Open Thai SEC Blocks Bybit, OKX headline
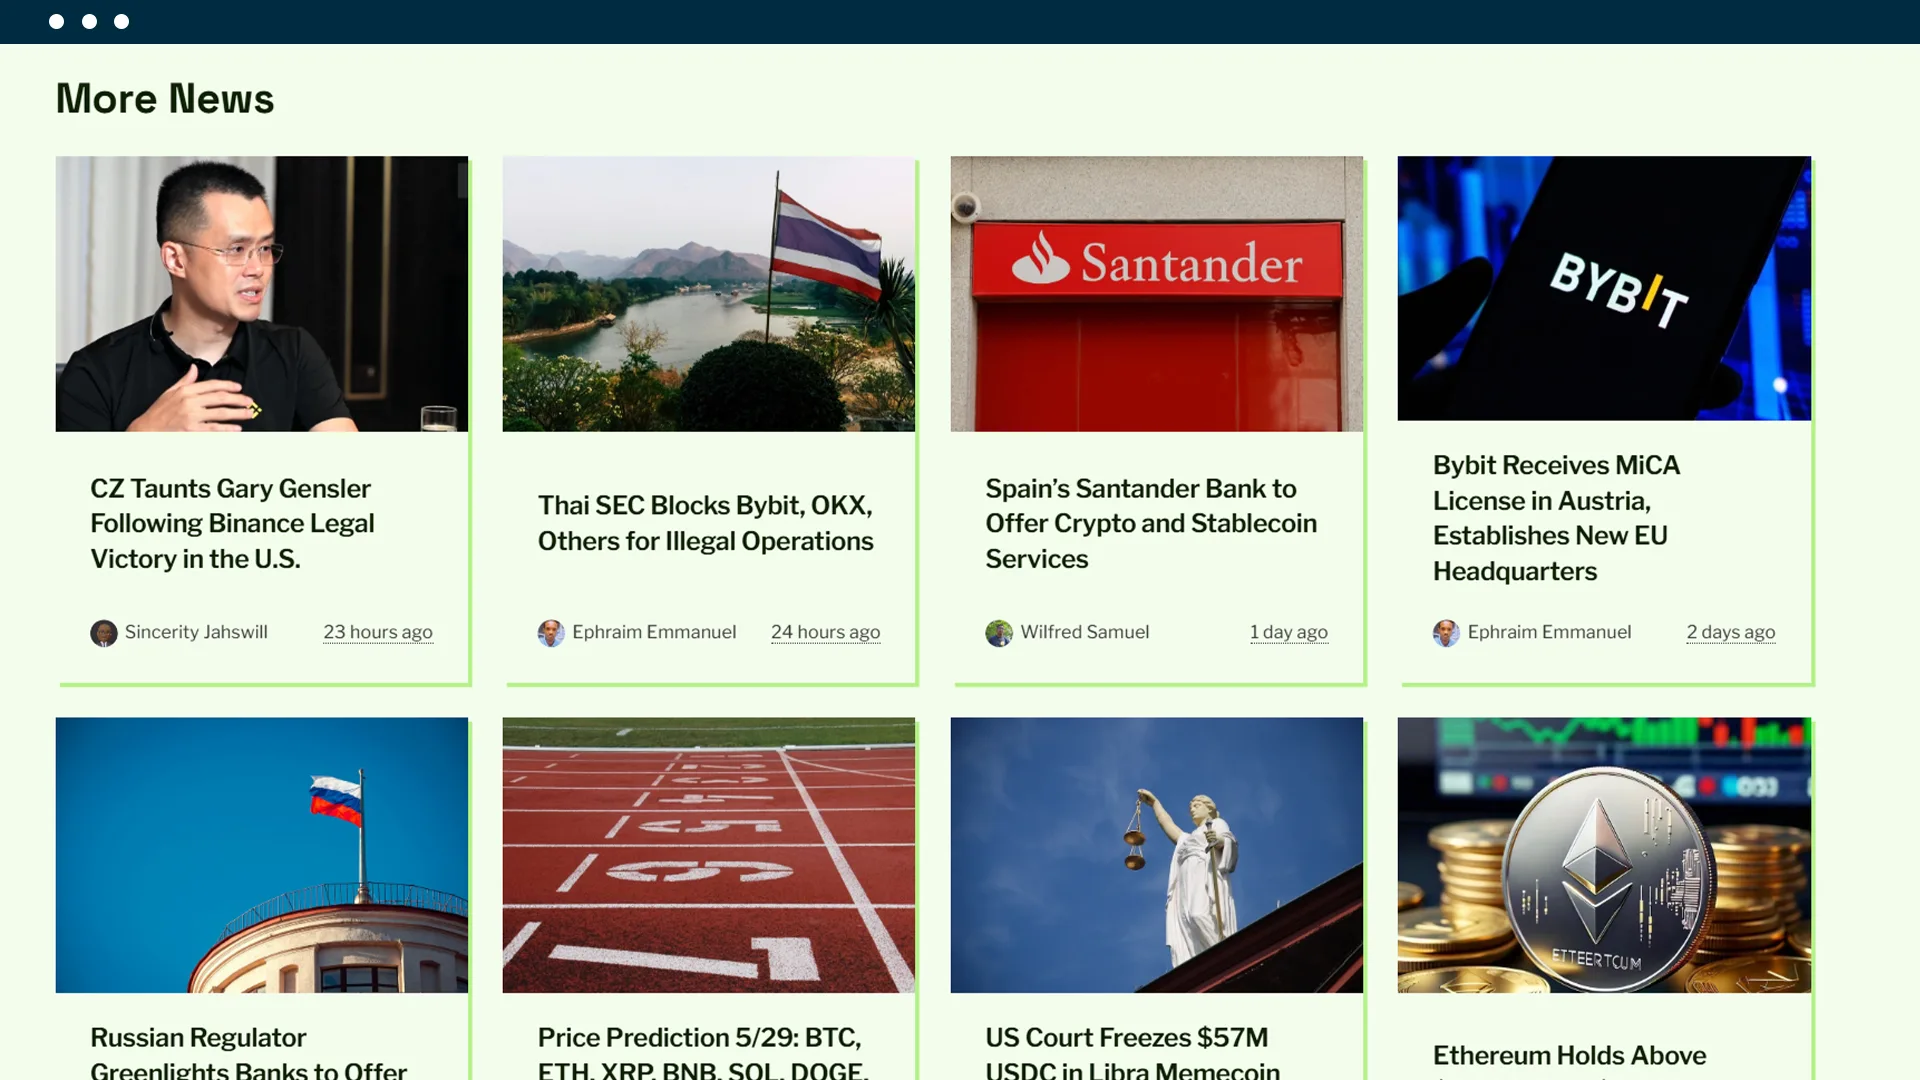Image resolution: width=1920 pixels, height=1080 pixels. click(706, 523)
